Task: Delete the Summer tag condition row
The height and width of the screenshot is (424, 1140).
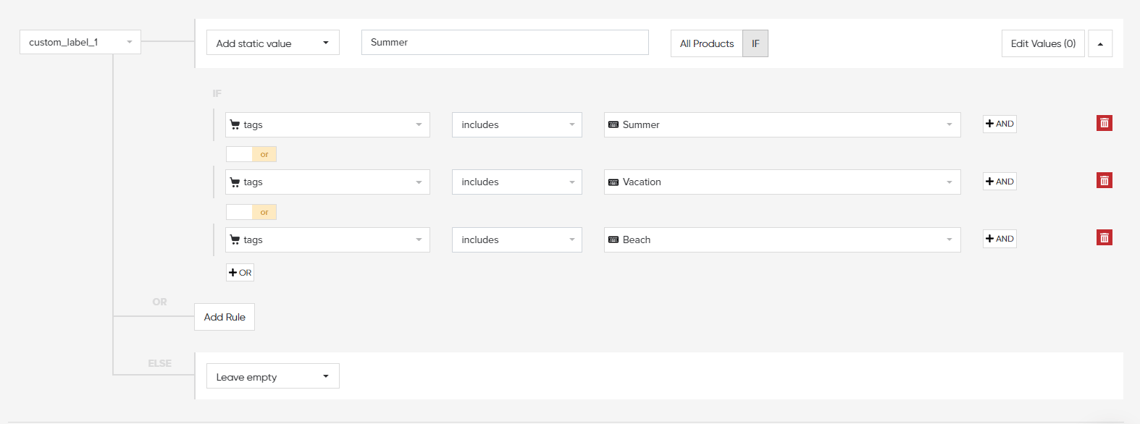Action: pos(1104,123)
